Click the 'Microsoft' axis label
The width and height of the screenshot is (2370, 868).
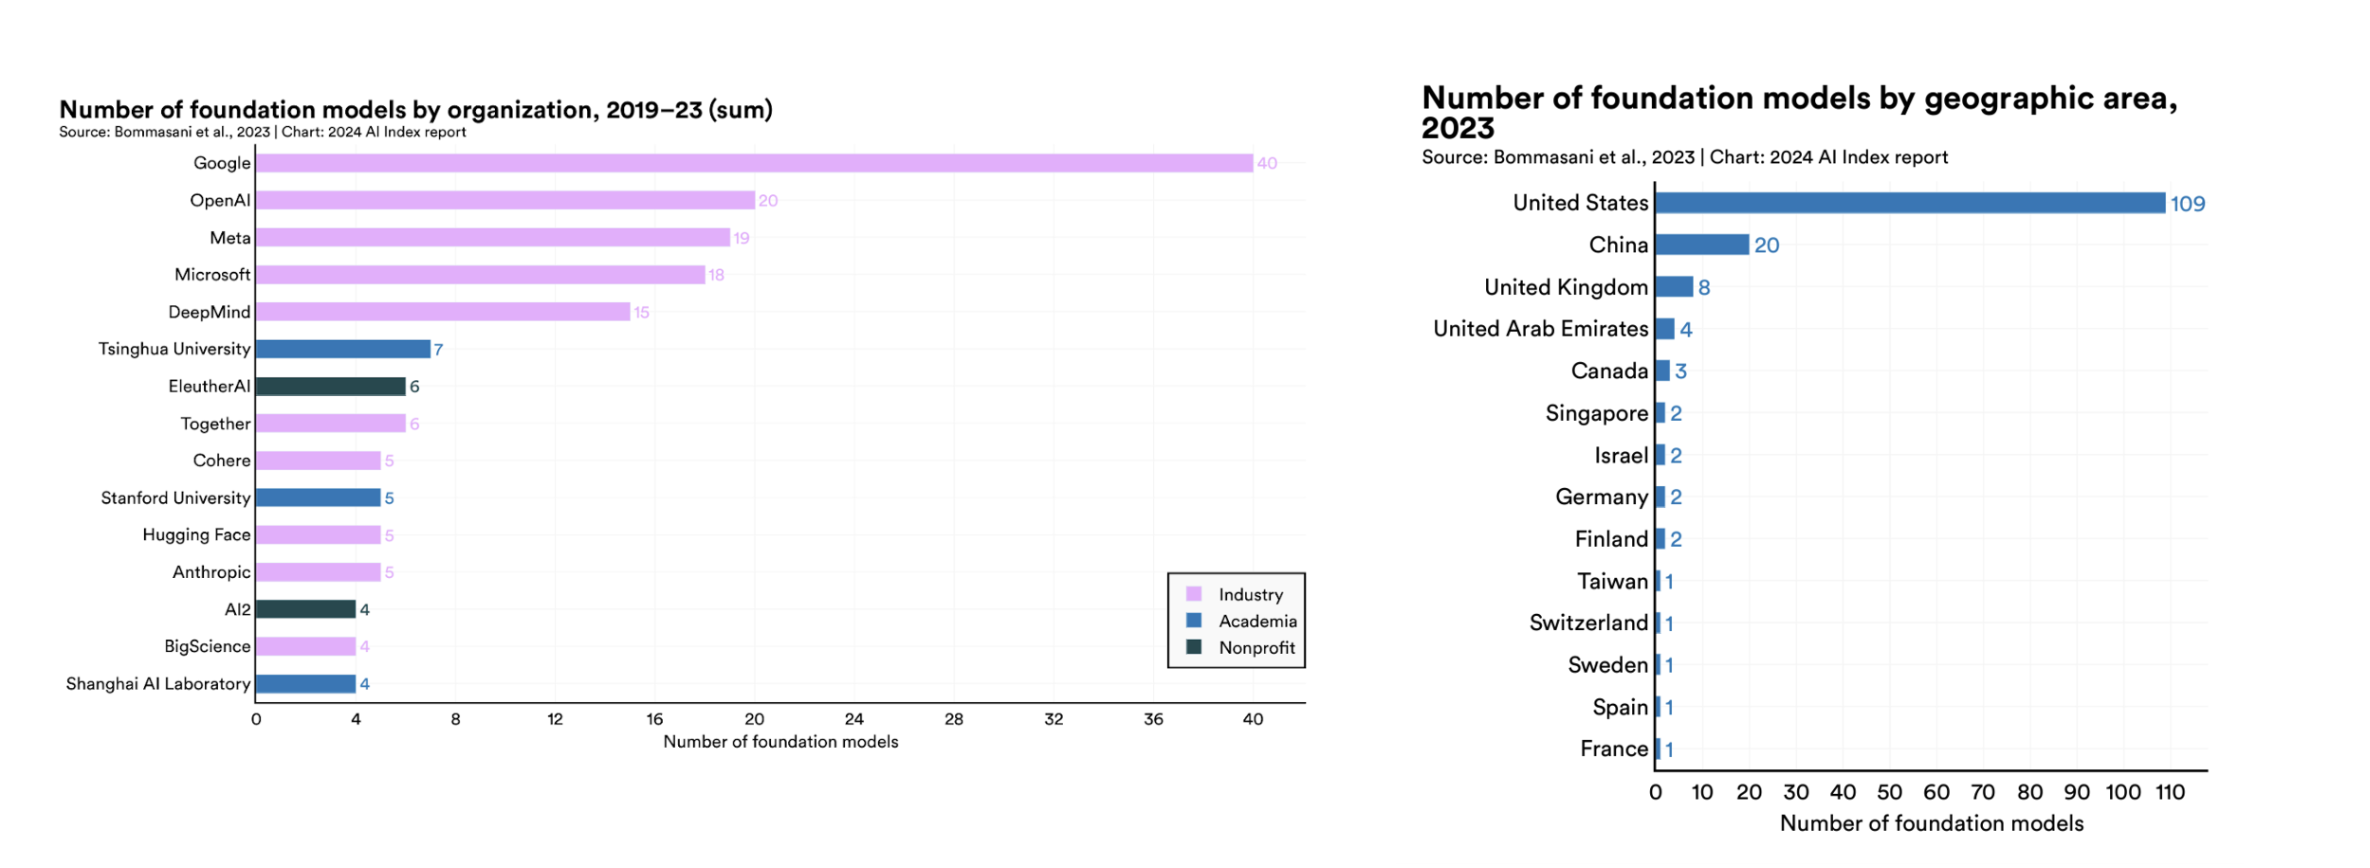(212, 274)
